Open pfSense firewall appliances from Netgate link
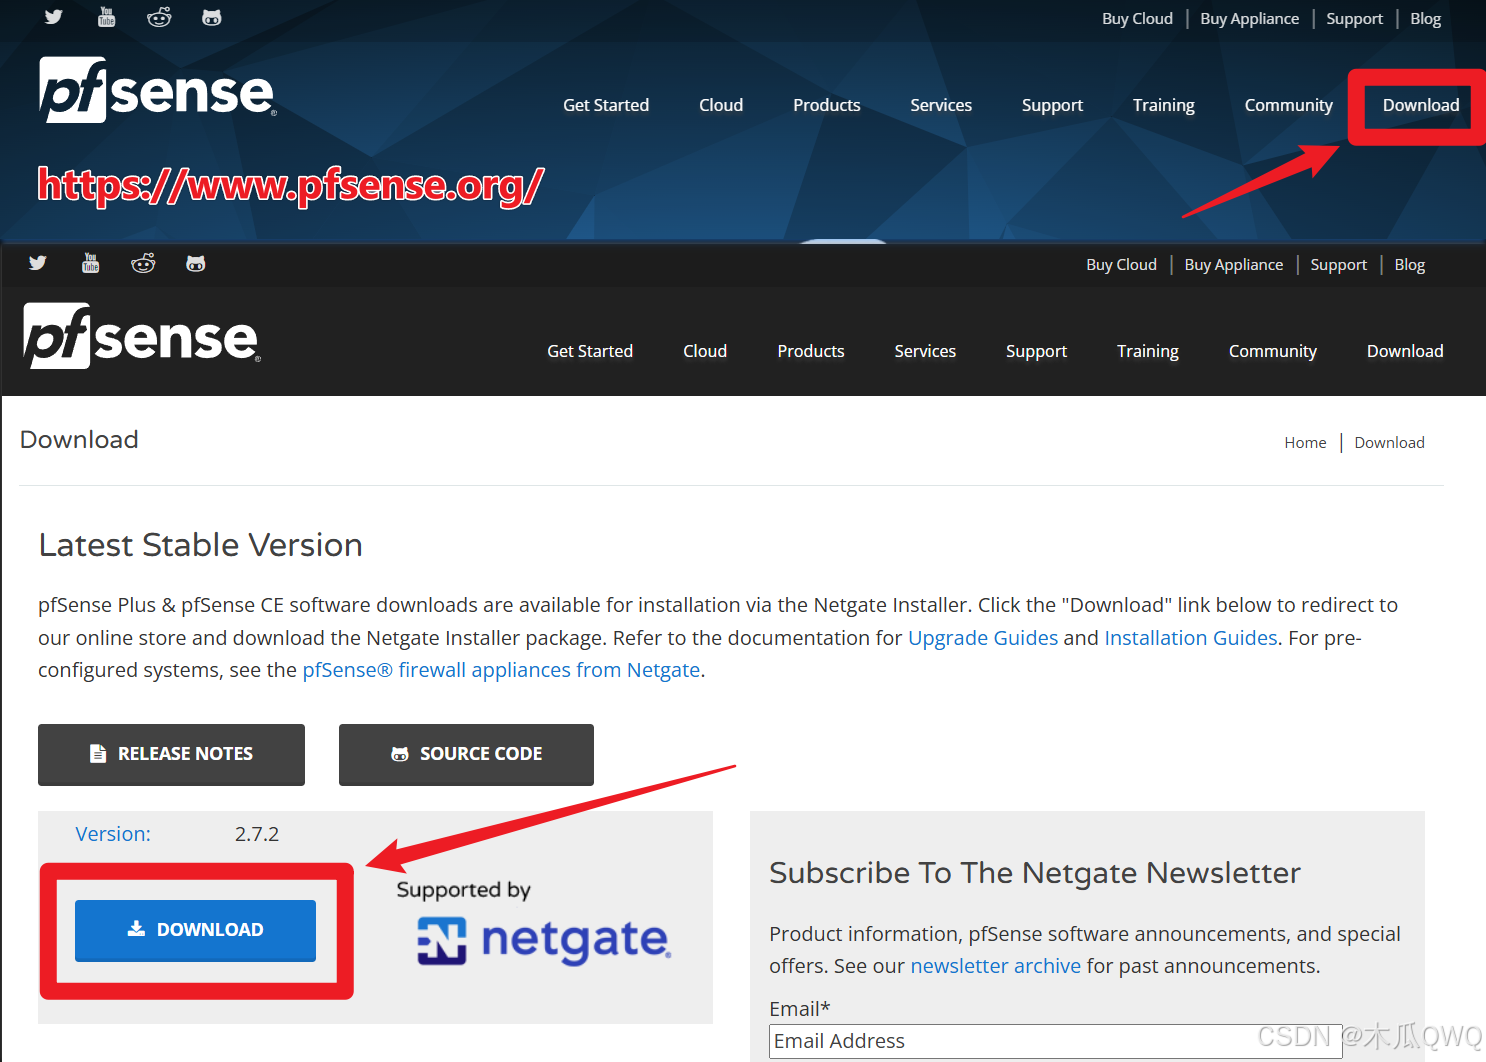This screenshot has height=1062, width=1486. (x=501, y=670)
